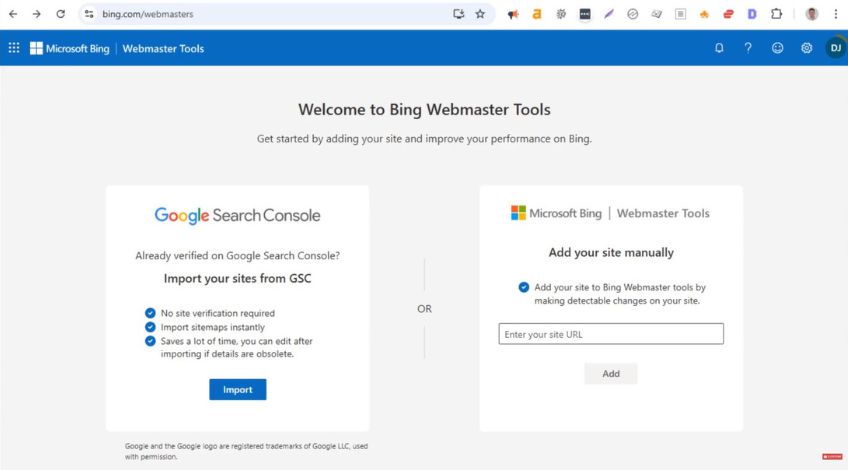Screen dimensions: 848x470
Task: Open the circular slash extension icon
Action: tap(633, 15)
